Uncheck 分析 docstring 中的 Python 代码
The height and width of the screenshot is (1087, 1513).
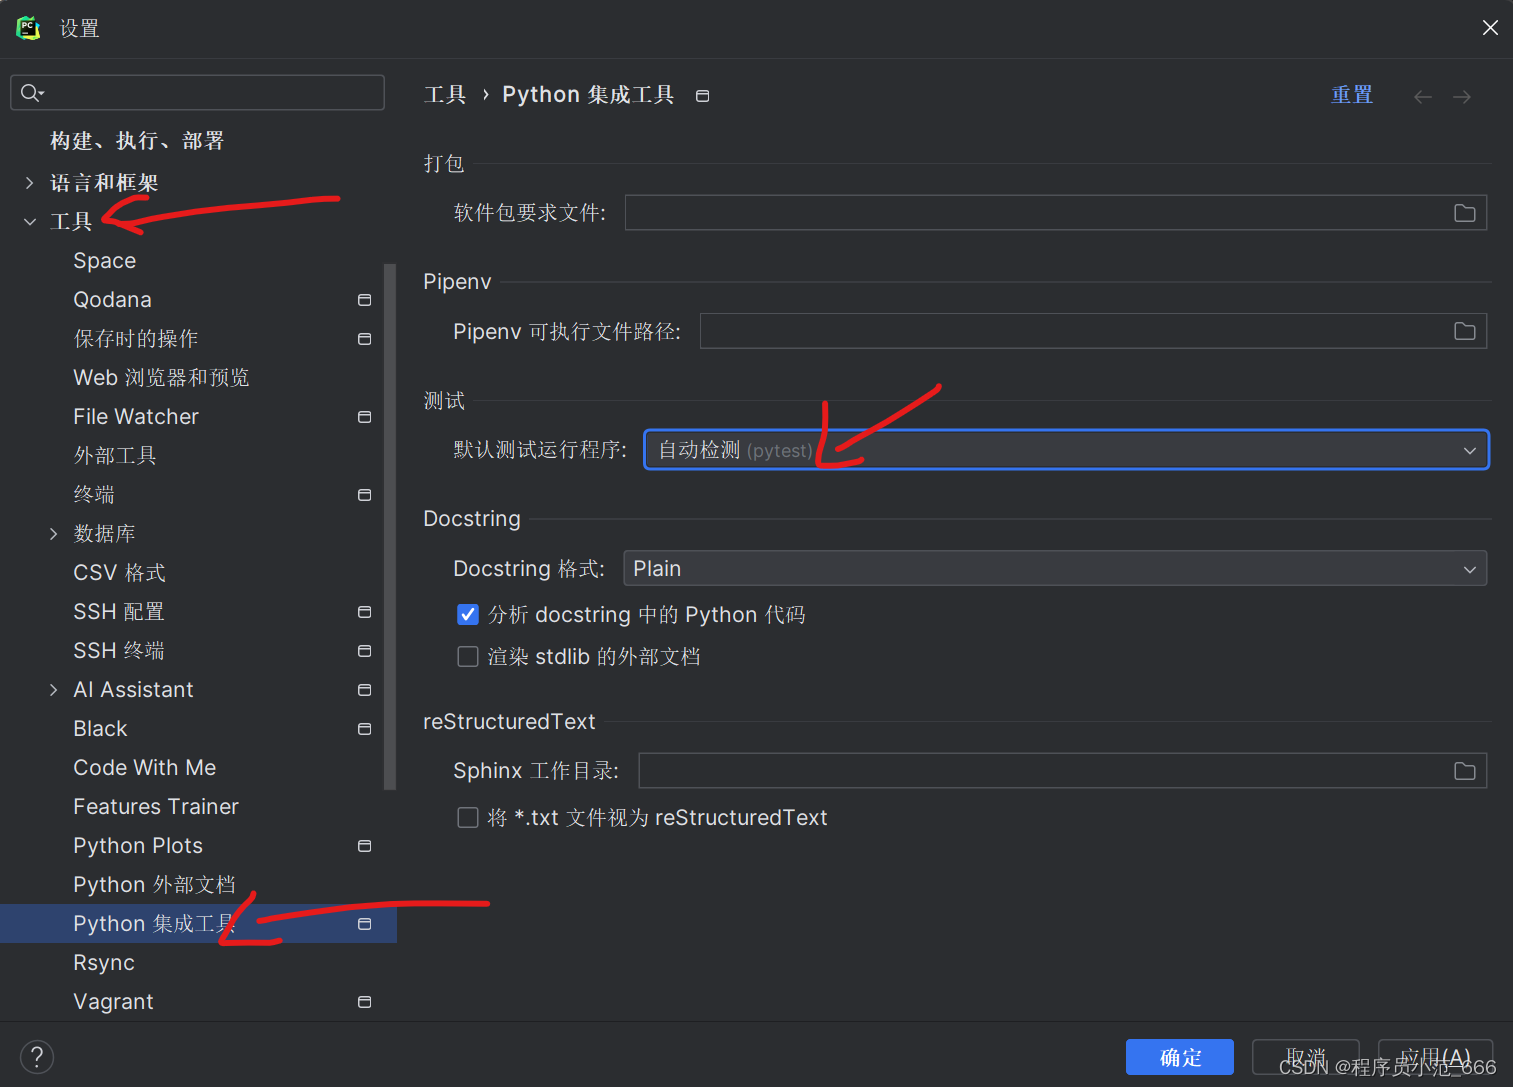click(467, 614)
